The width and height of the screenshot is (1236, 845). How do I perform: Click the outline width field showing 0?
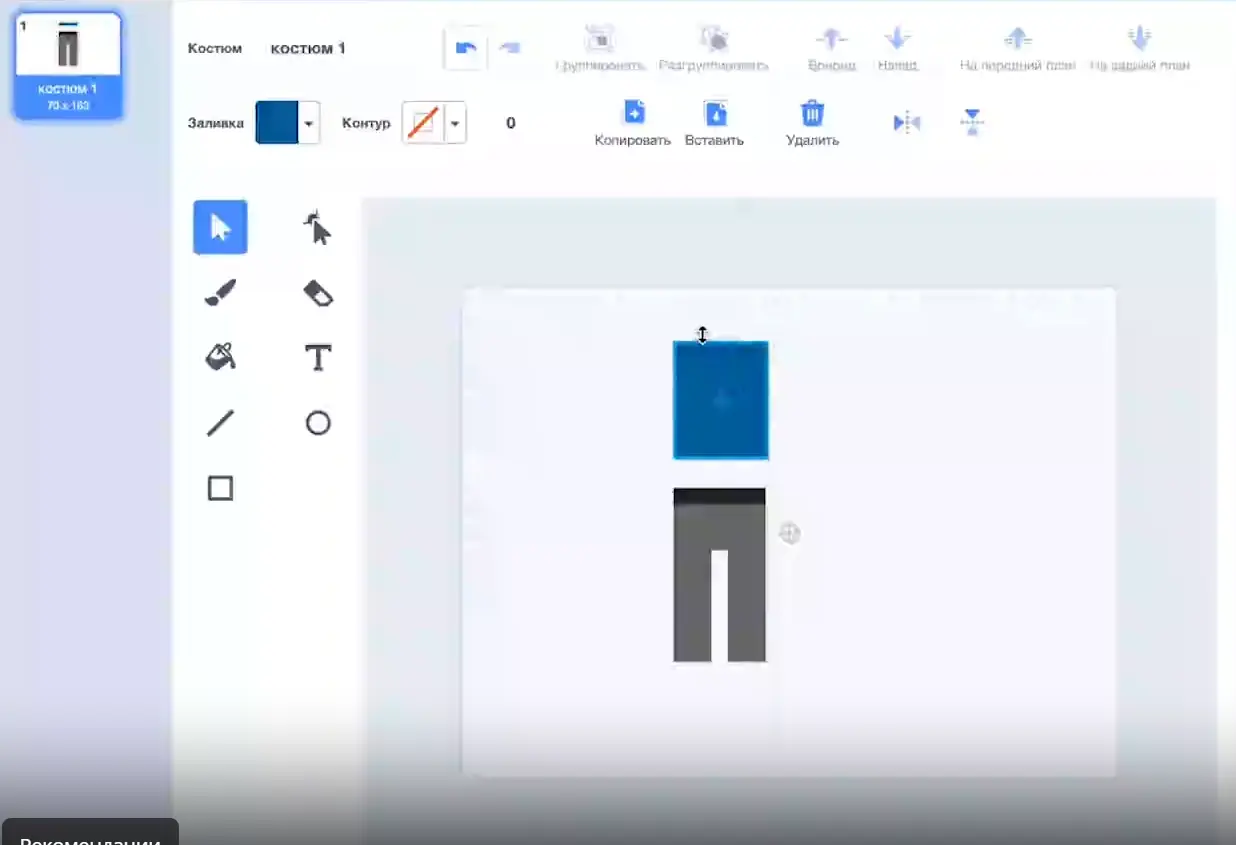(x=511, y=123)
